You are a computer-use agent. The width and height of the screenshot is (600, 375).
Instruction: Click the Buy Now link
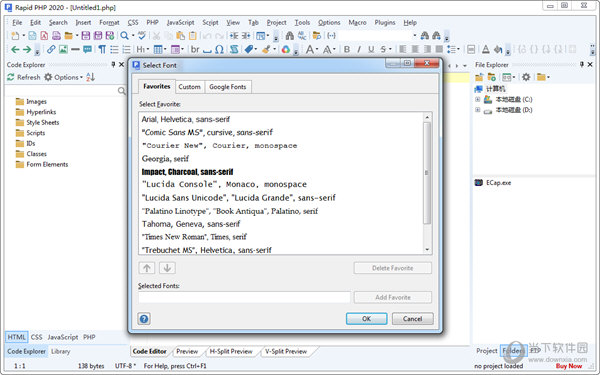click(569, 366)
